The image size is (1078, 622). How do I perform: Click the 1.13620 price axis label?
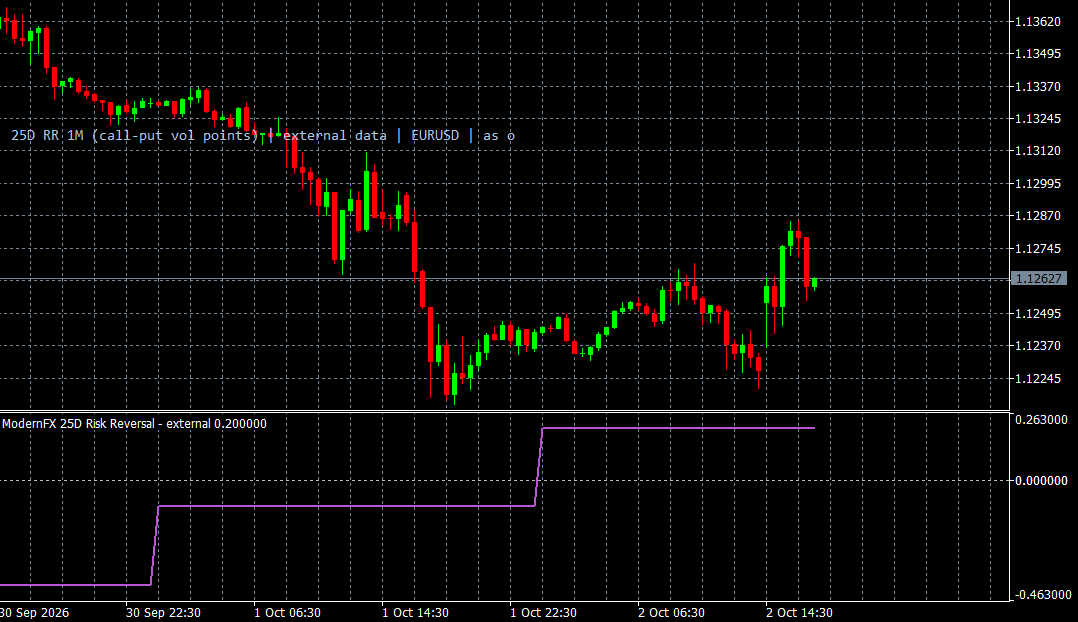pyautogui.click(x=1038, y=22)
